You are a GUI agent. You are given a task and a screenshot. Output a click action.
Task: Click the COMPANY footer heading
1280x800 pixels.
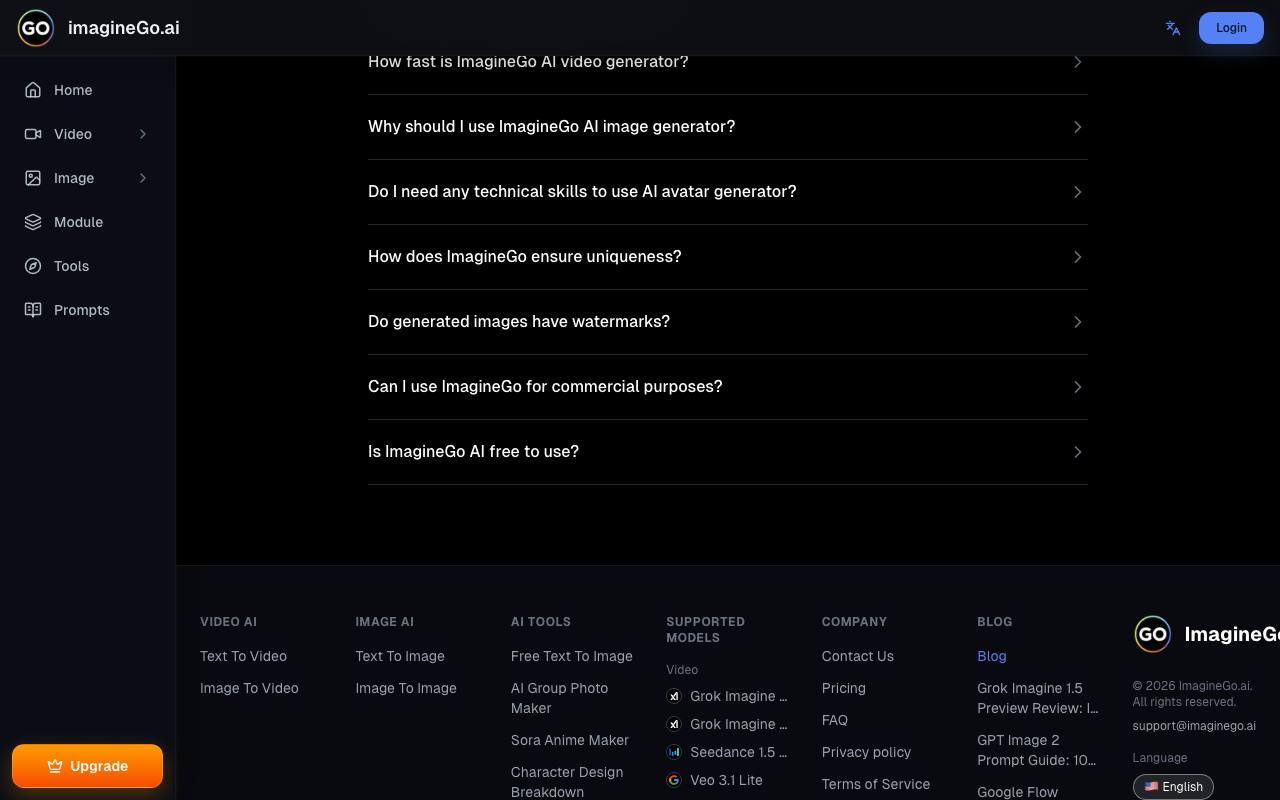pos(855,622)
